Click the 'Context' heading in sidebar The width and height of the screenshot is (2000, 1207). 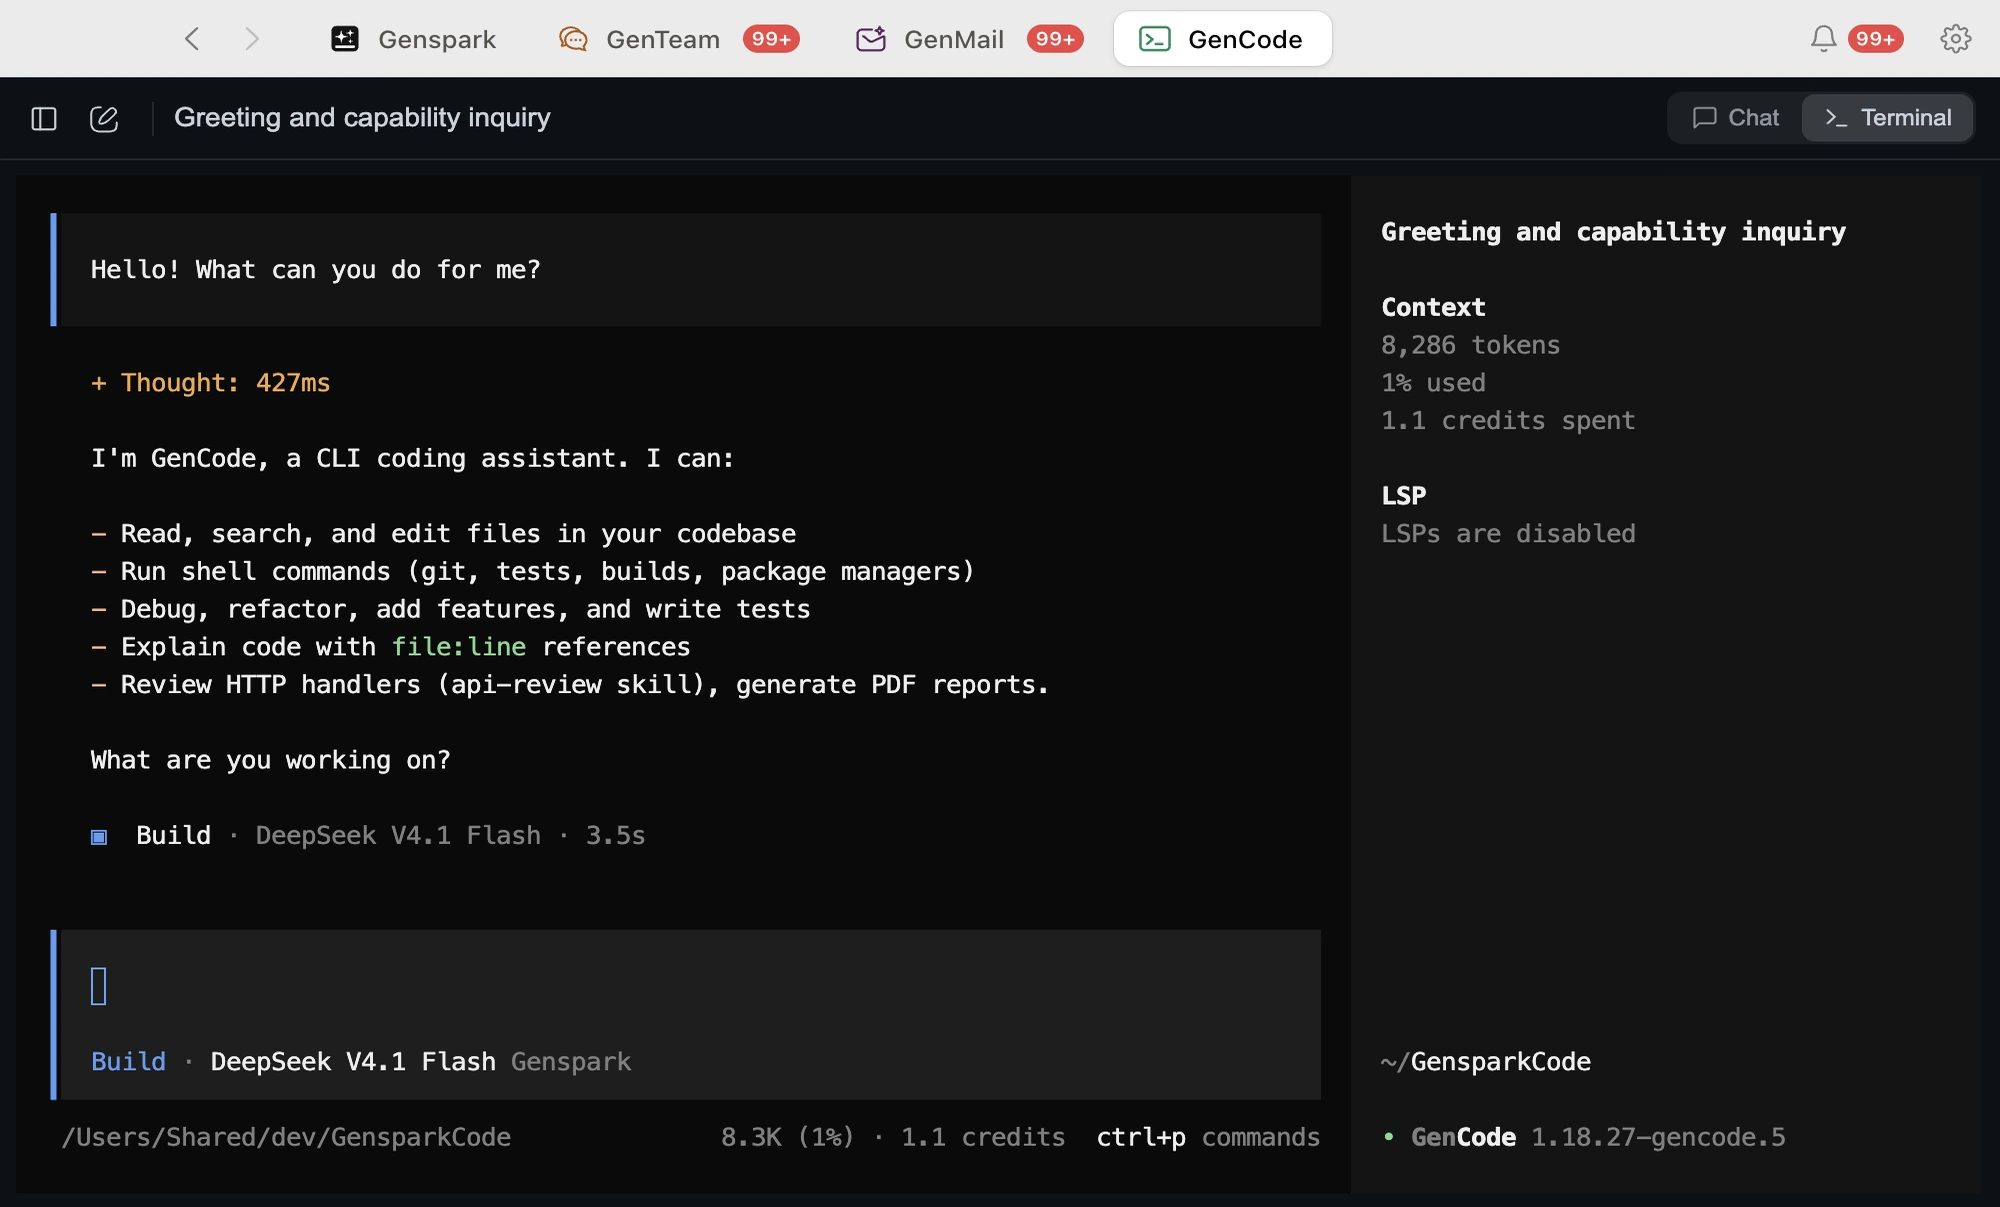click(1433, 308)
